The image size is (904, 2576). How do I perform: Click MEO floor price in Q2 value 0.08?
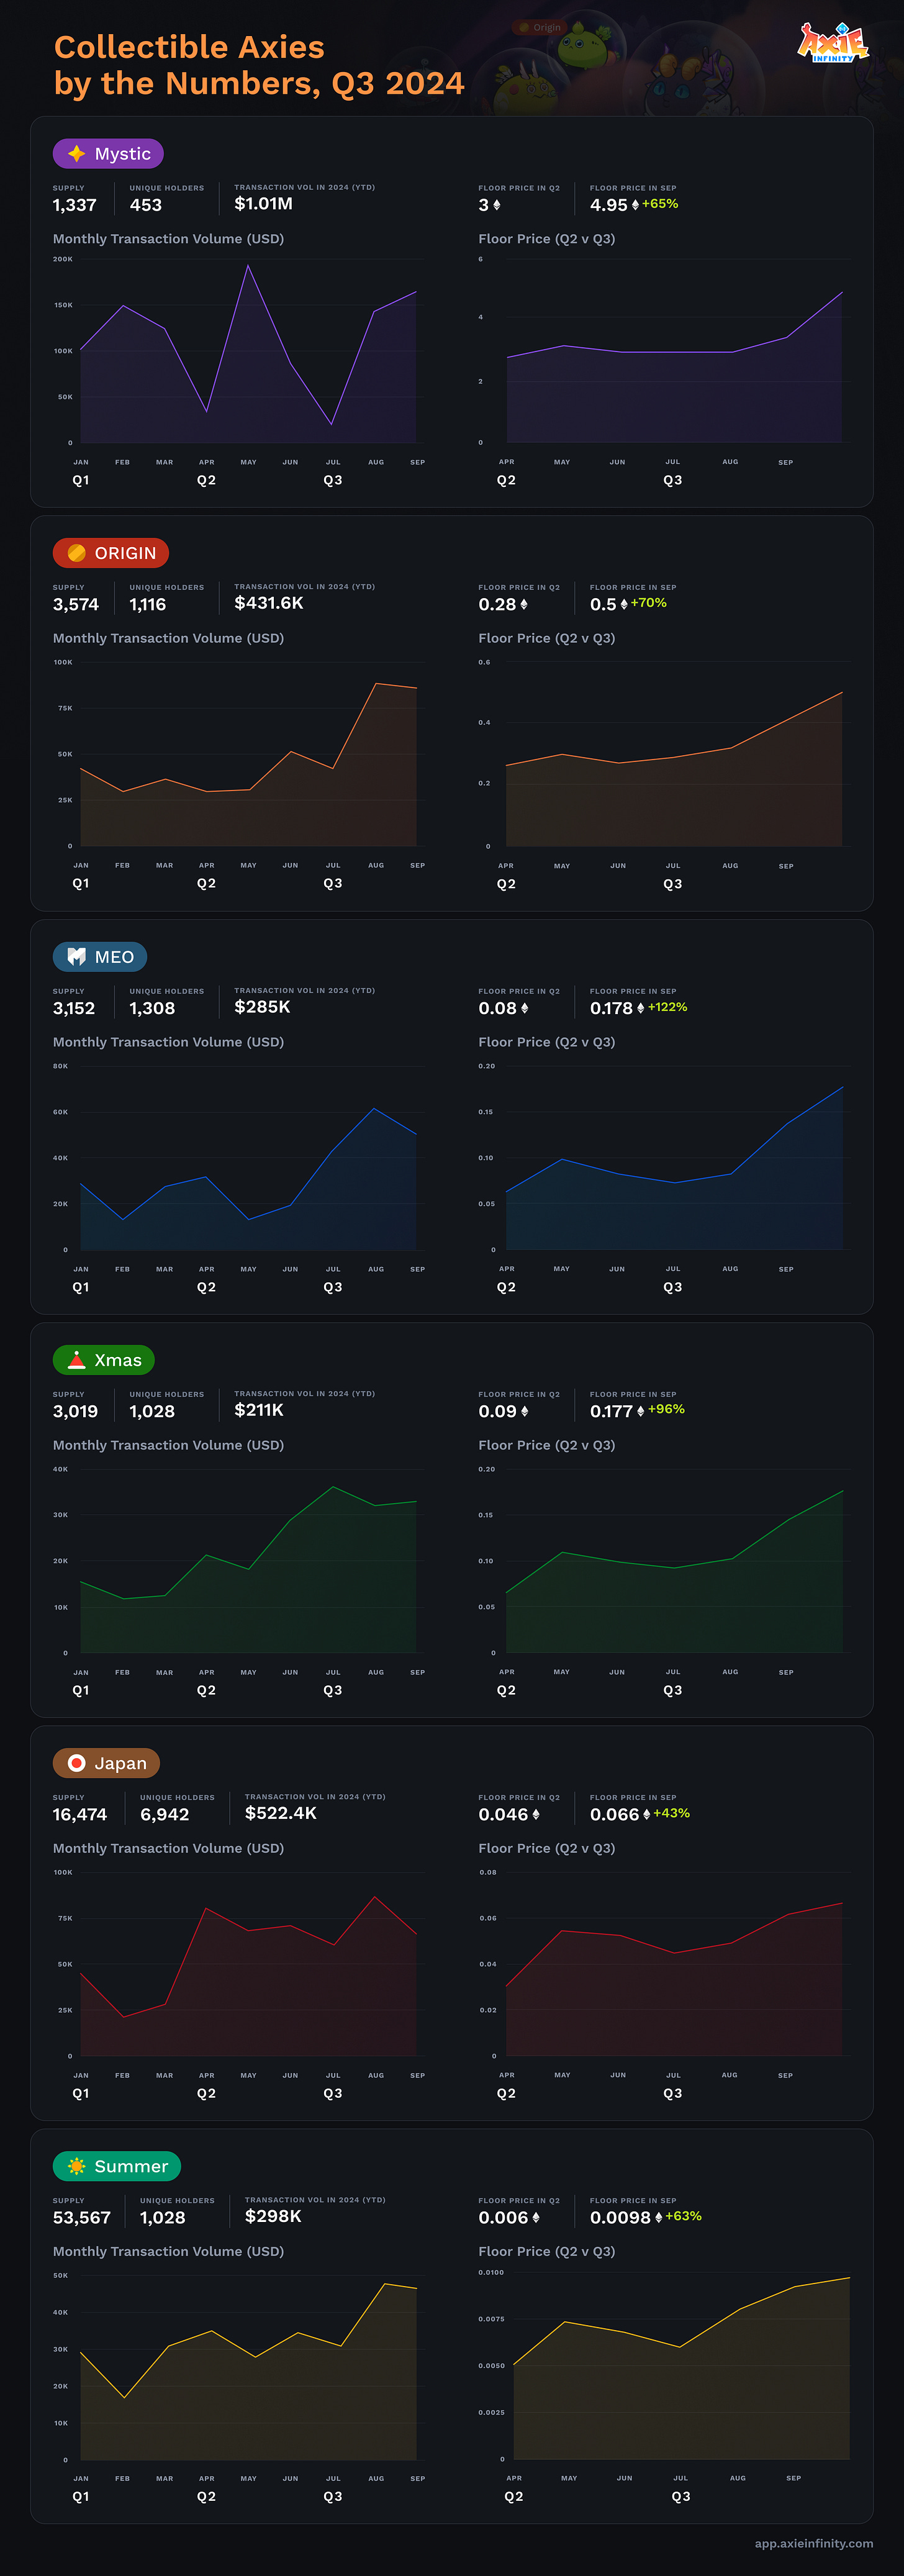point(498,1008)
